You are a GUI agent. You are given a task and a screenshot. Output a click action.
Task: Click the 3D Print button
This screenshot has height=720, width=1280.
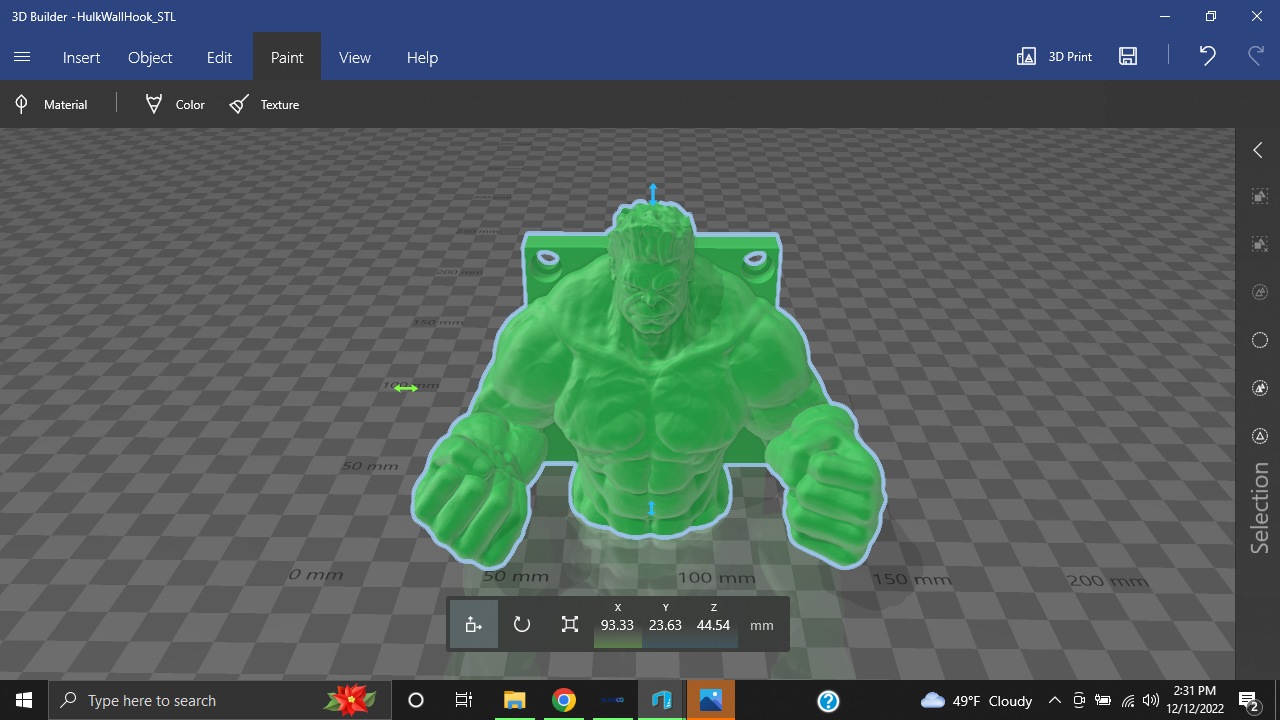(x=1054, y=57)
